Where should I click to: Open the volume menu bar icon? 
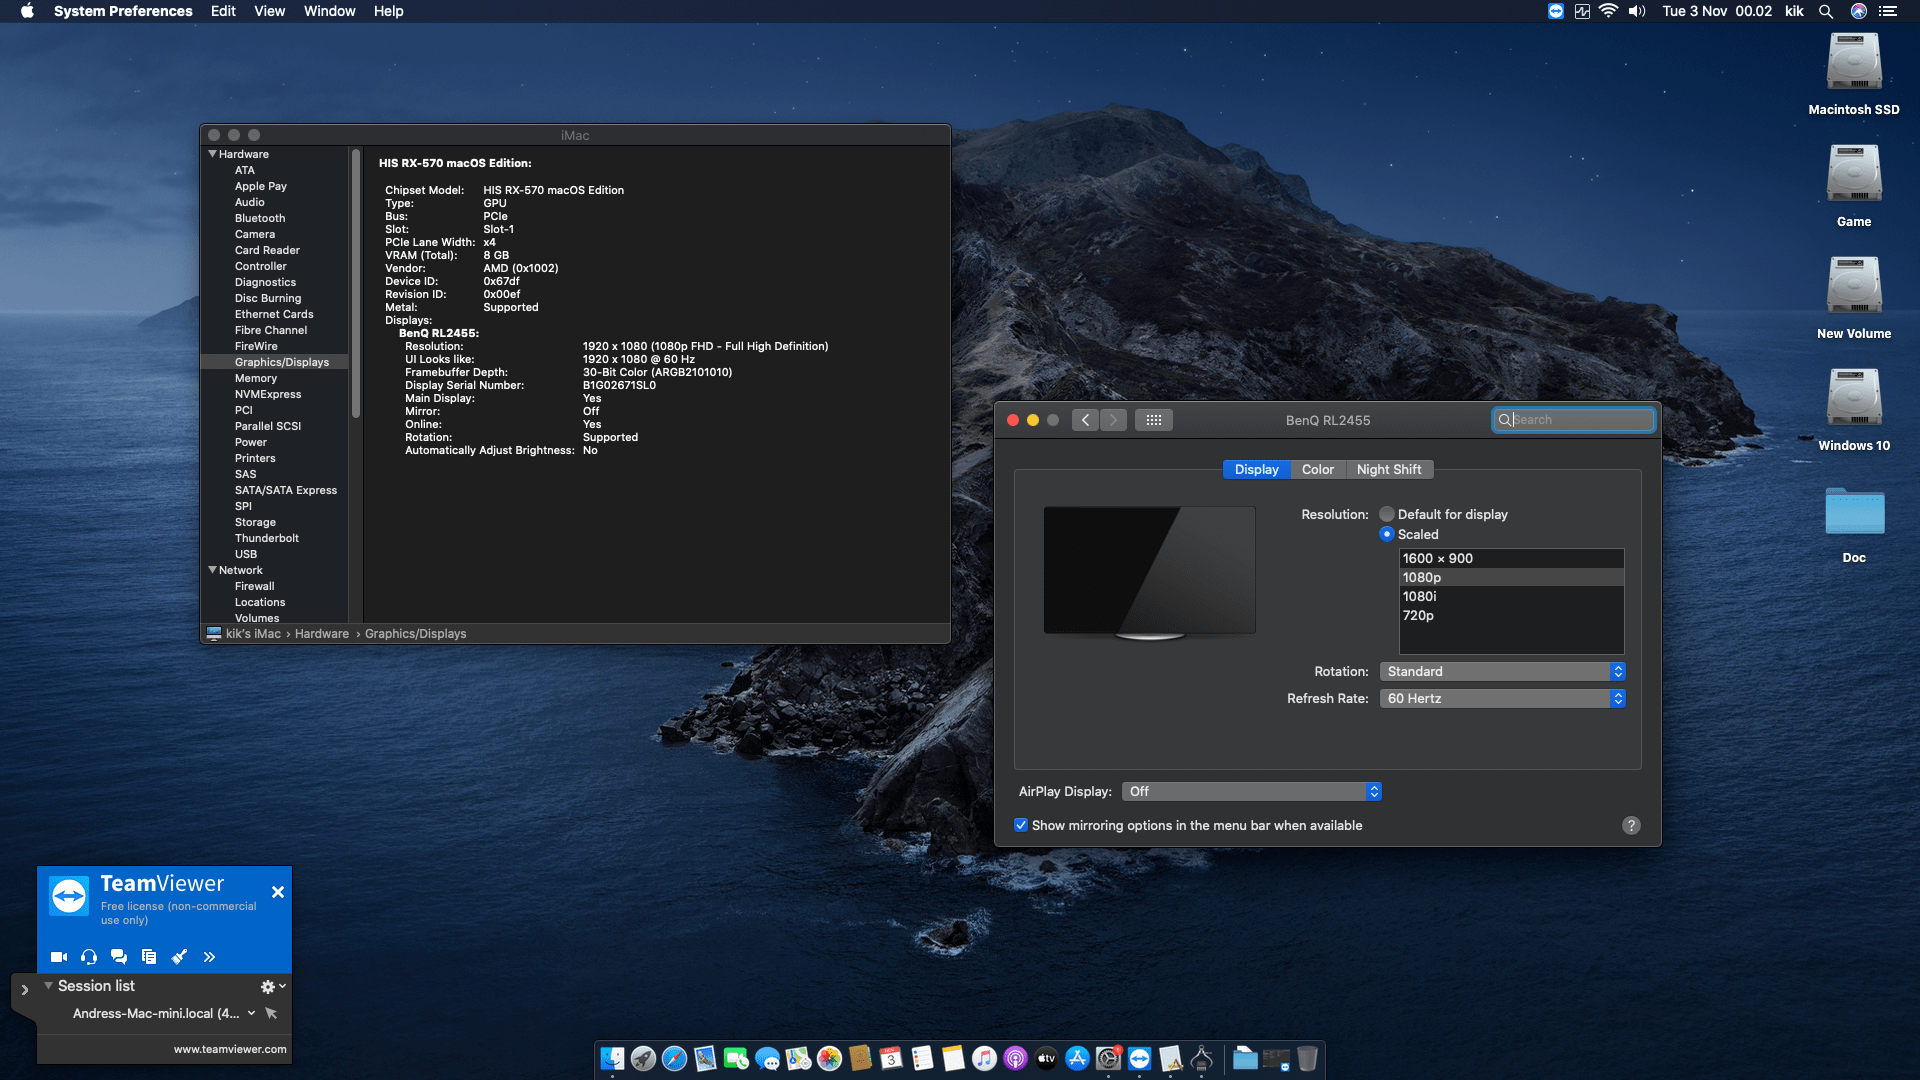pyautogui.click(x=1636, y=11)
